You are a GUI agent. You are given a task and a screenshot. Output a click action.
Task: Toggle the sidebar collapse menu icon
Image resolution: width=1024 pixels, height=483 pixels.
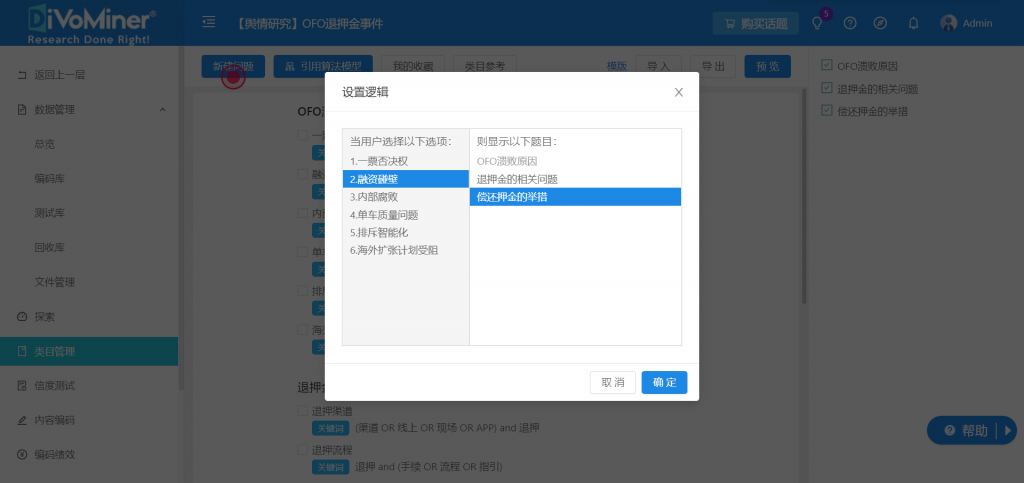pyautogui.click(x=209, y=23)
